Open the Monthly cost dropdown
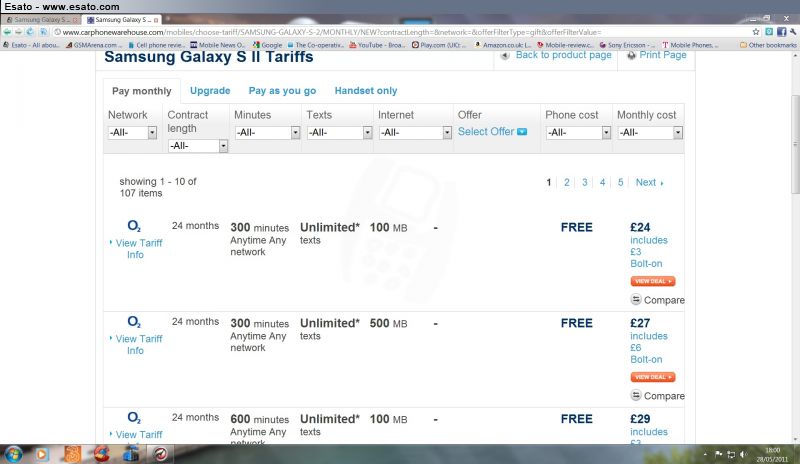Image resolution: width=800 pixels, height=464 pixels. click(x=650, y=133)
